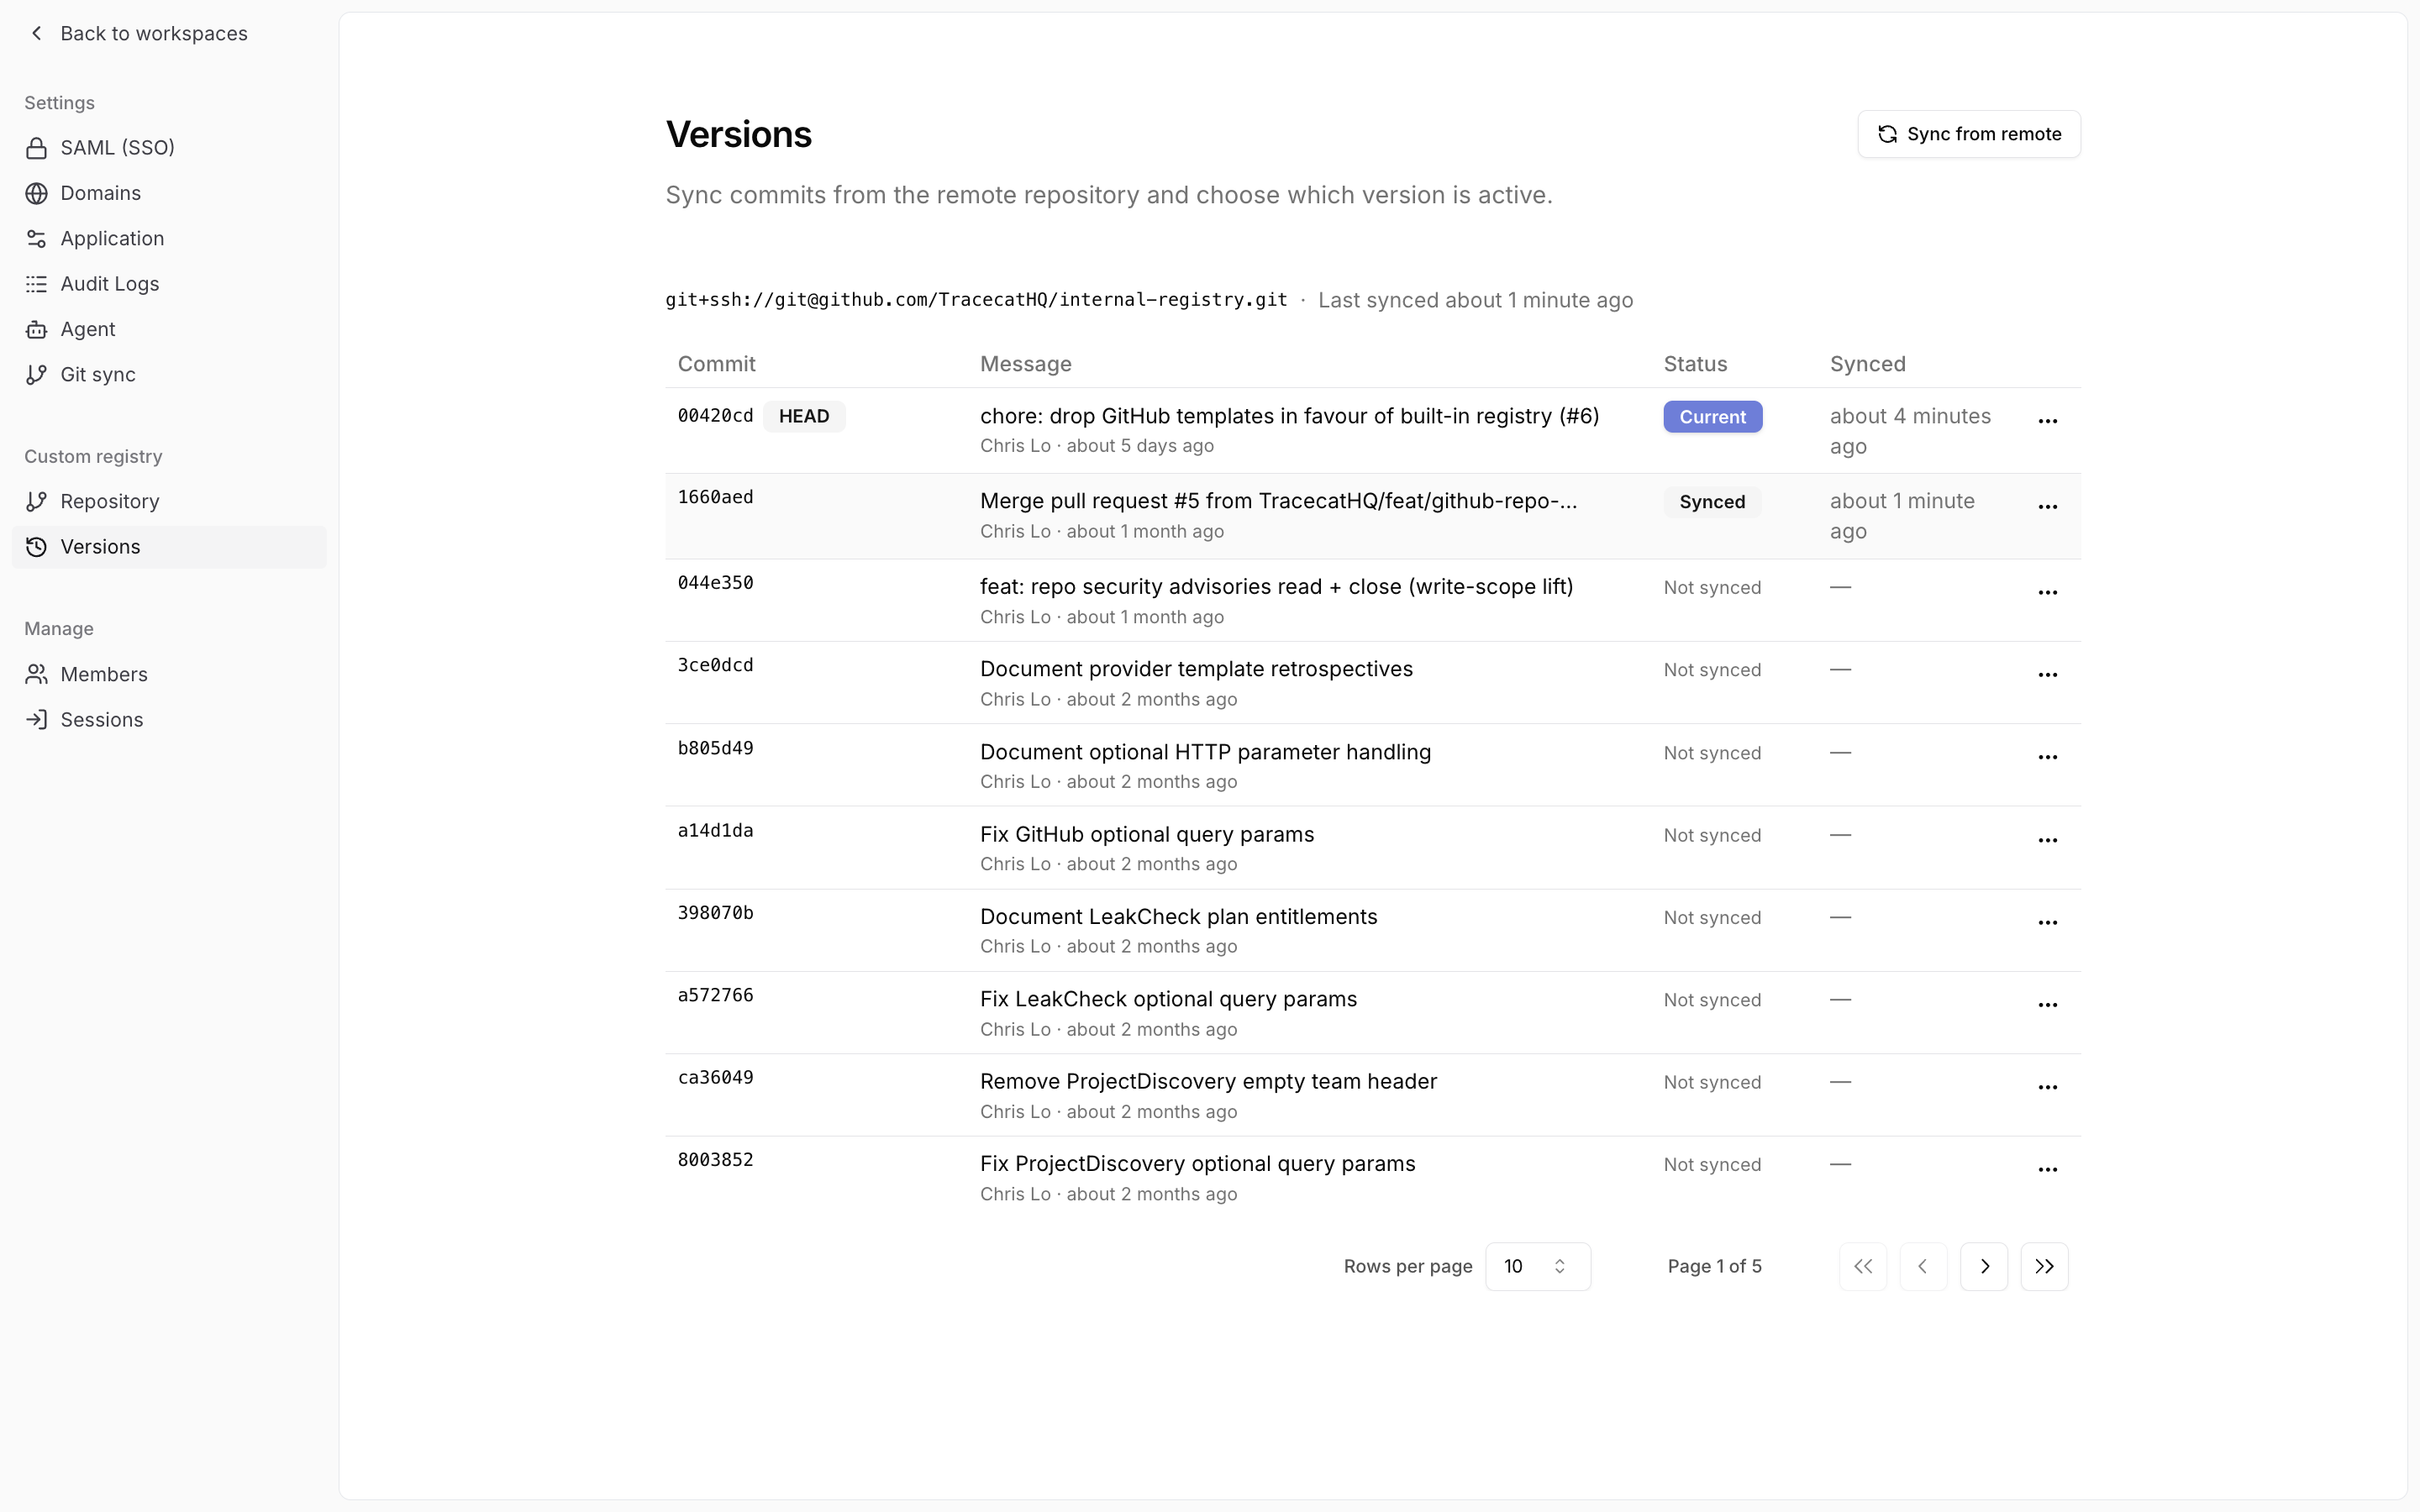Open Audit Logs settings page
Image resolution: width=2420 pixels, height=1512 pixels.
coord(169,284)
